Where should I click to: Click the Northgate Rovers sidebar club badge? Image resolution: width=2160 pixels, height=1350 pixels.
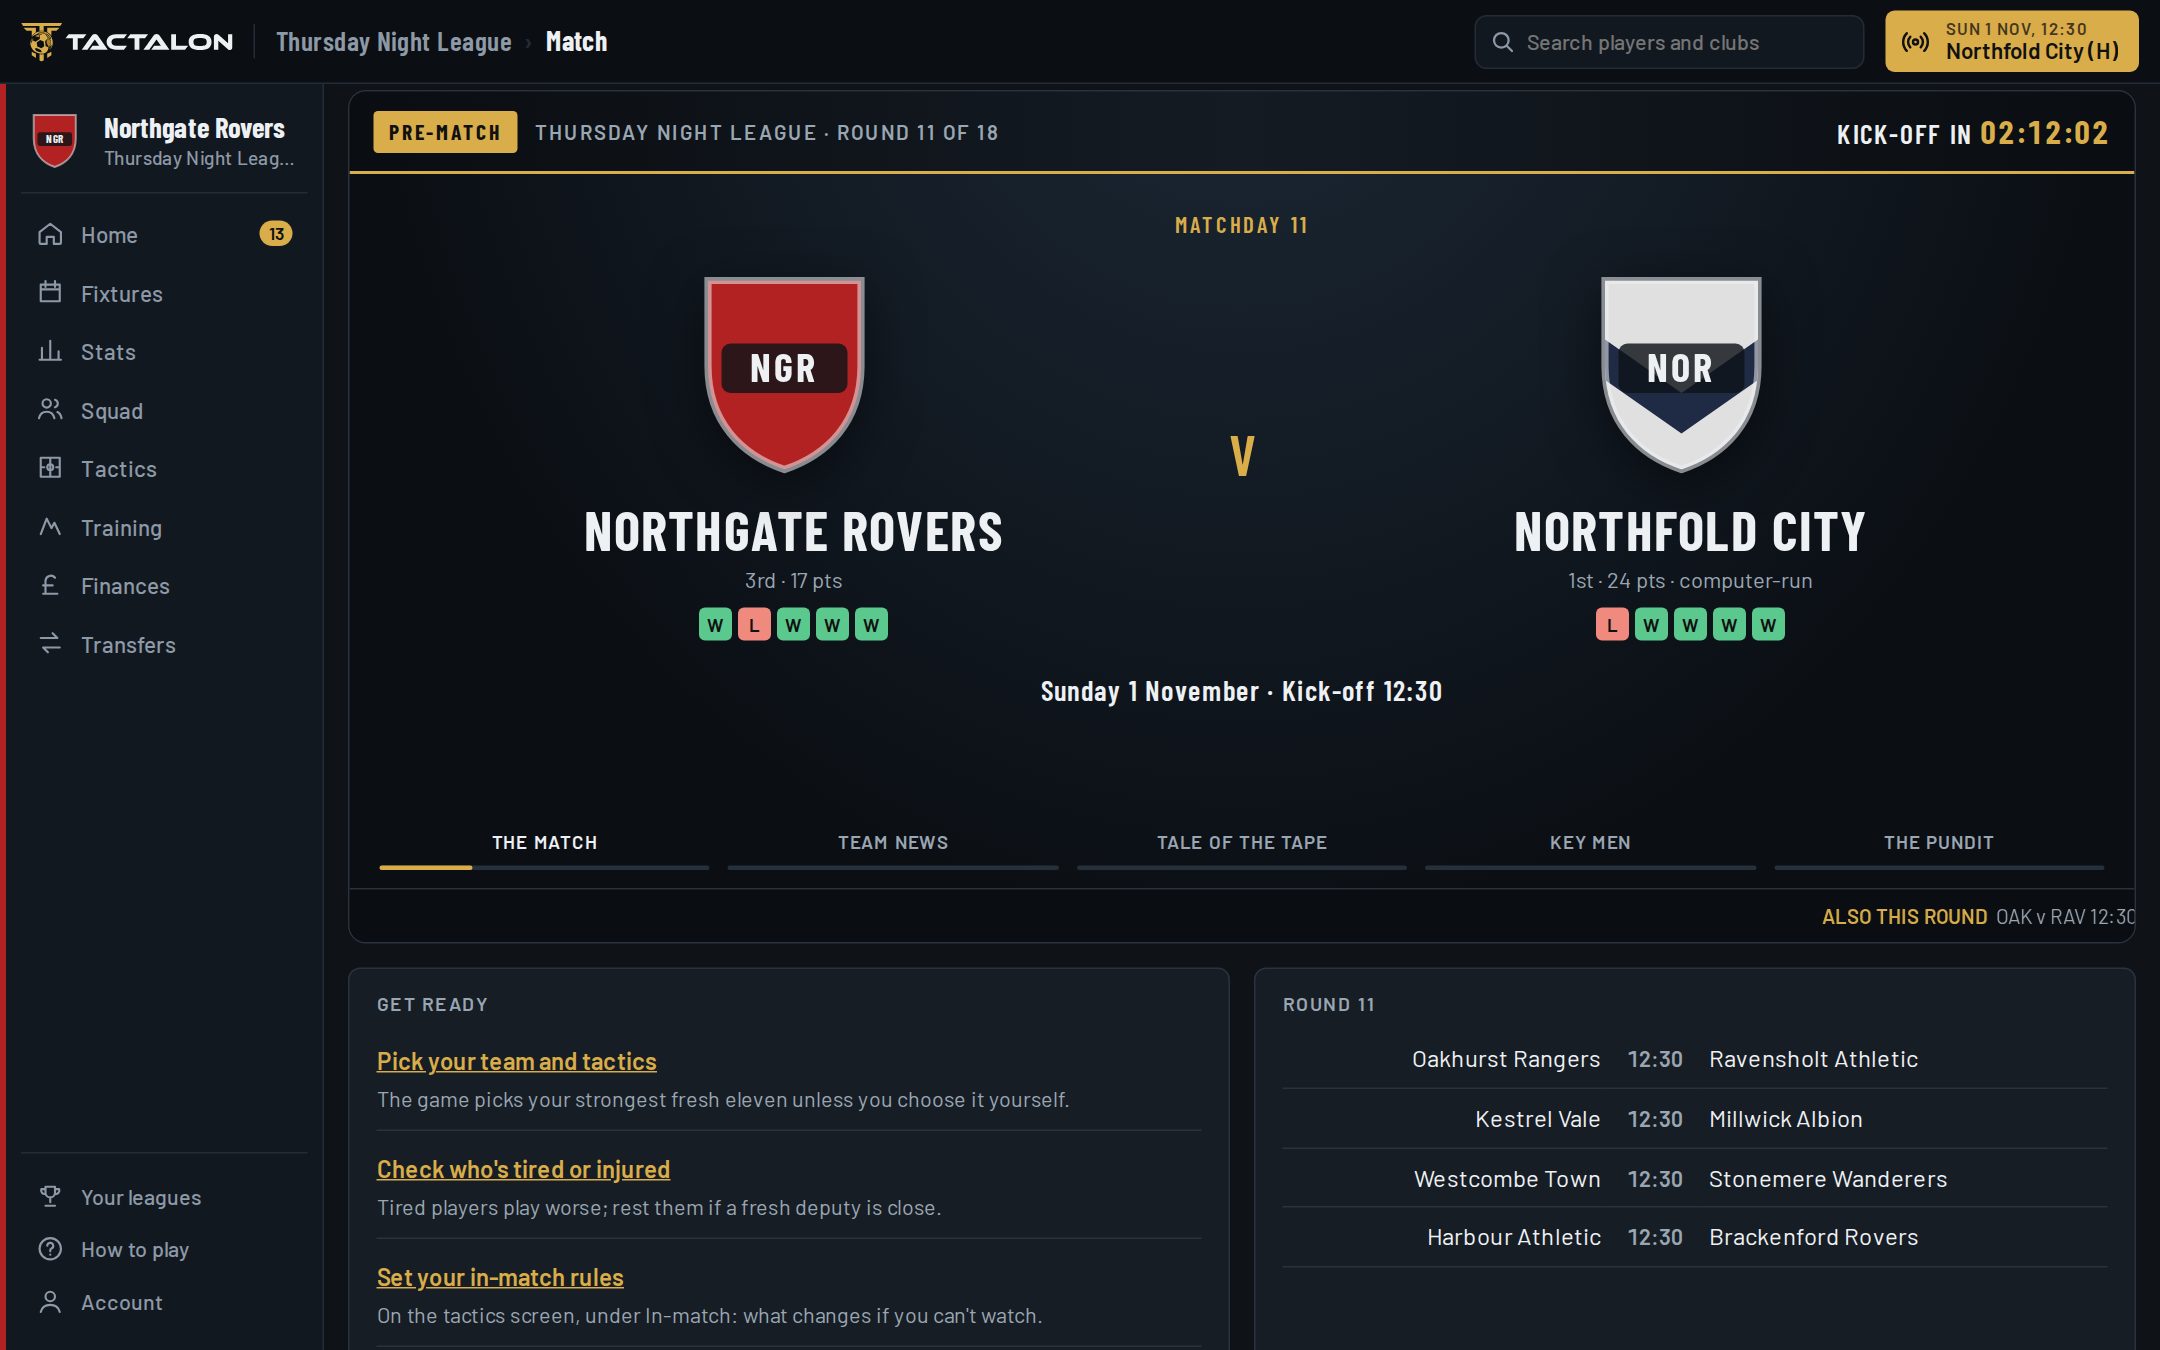click(x=55, y=140)
